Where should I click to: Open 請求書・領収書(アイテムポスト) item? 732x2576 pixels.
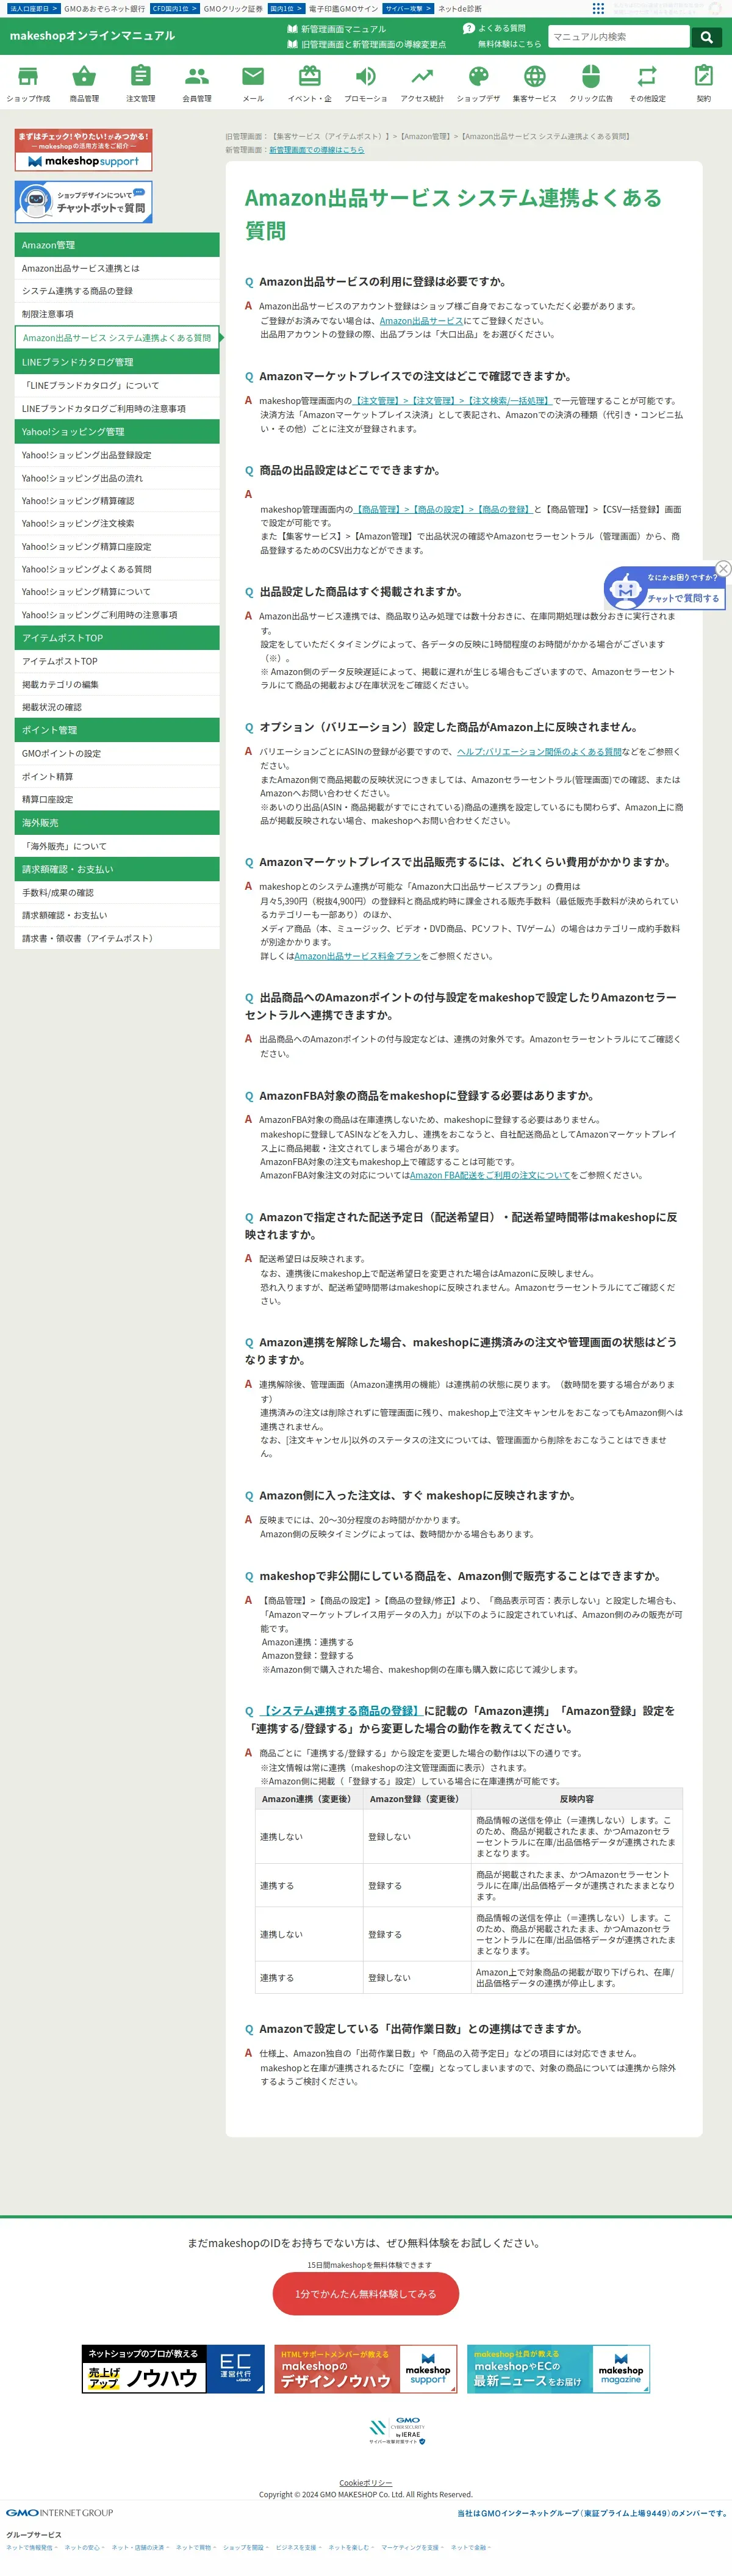[x=117, y=938]
